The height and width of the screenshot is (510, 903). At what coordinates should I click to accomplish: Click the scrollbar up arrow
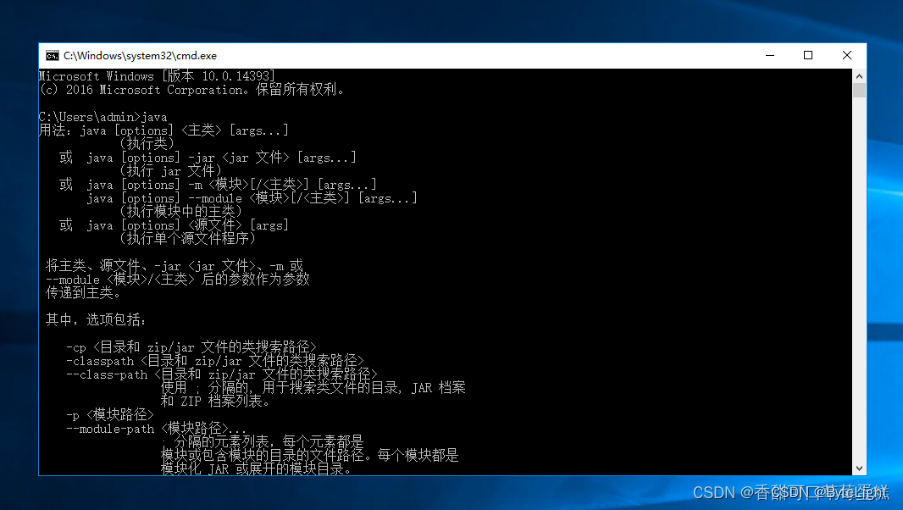pos(859,76)
